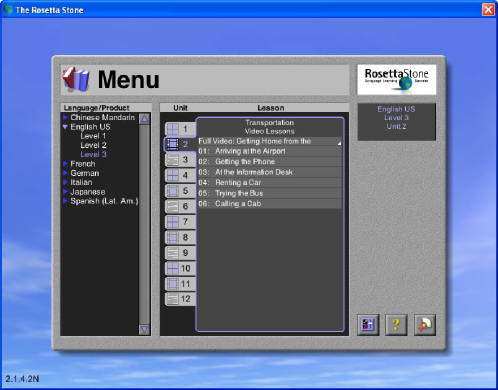This screenshot has height=390, width=498.
Task: Click the yellow question mark help button
Action: click(396, 324)
